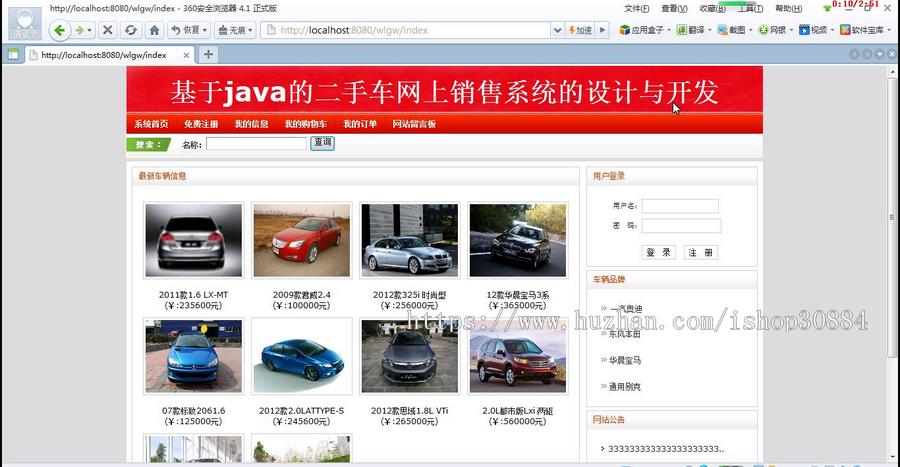This screenshot has height=467, width=900.
Task: Click the blue 07款标致2061.6 car thumbnail
Action: 193,356
